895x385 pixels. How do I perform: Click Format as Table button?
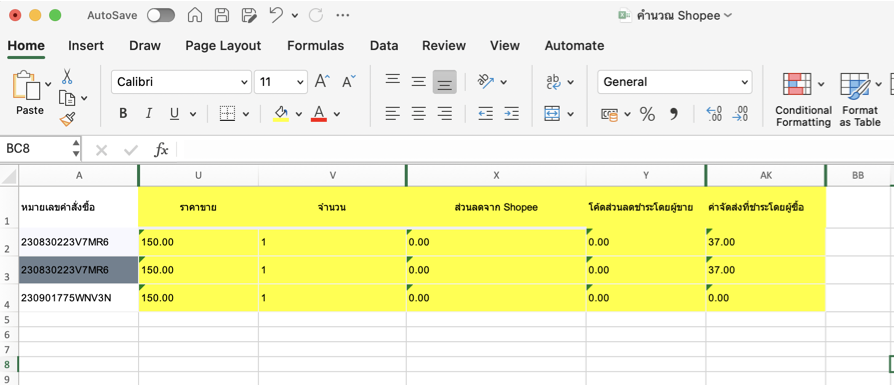[860, 100]
